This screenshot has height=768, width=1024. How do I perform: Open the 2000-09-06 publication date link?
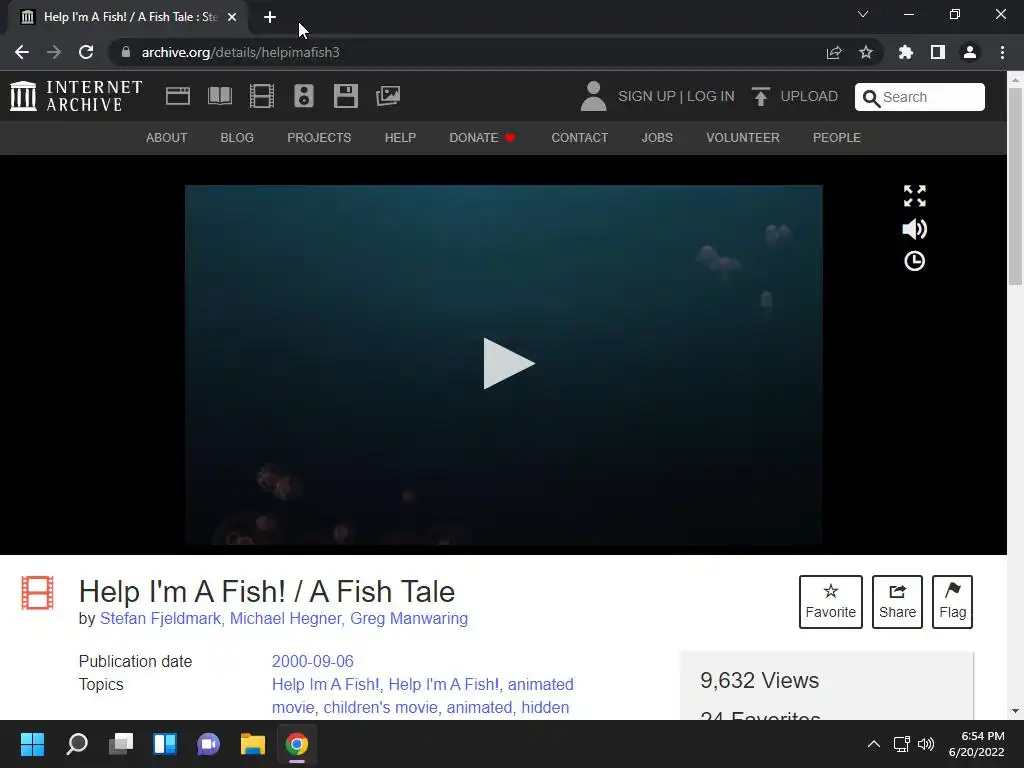point(313,662)
